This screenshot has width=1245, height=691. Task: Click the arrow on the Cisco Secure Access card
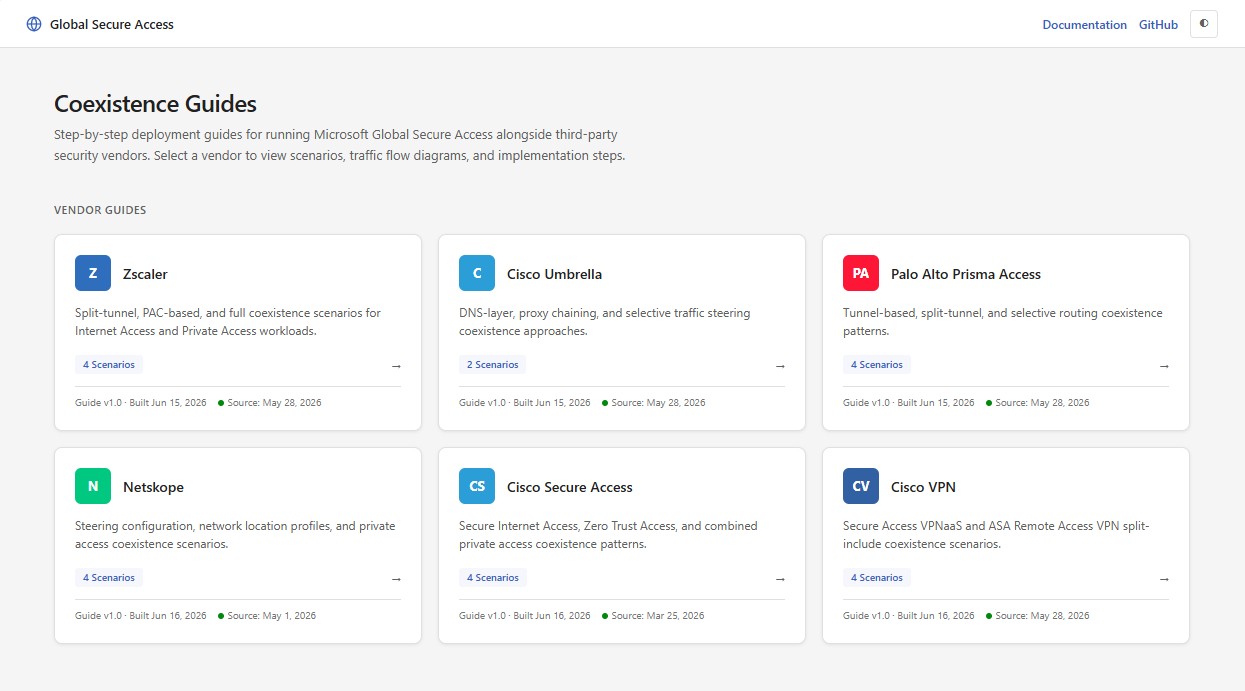point(780,579)
